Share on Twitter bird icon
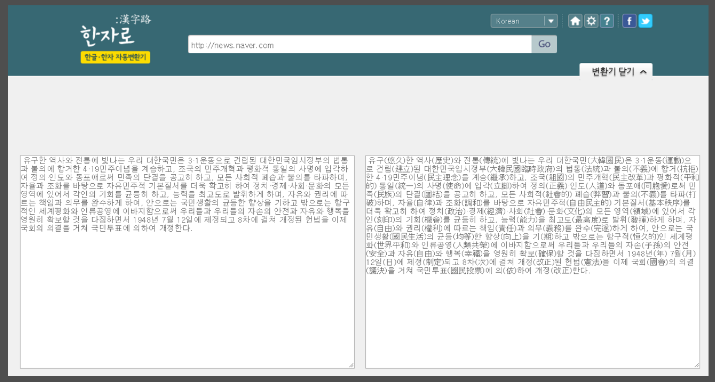 click(645, 21)
